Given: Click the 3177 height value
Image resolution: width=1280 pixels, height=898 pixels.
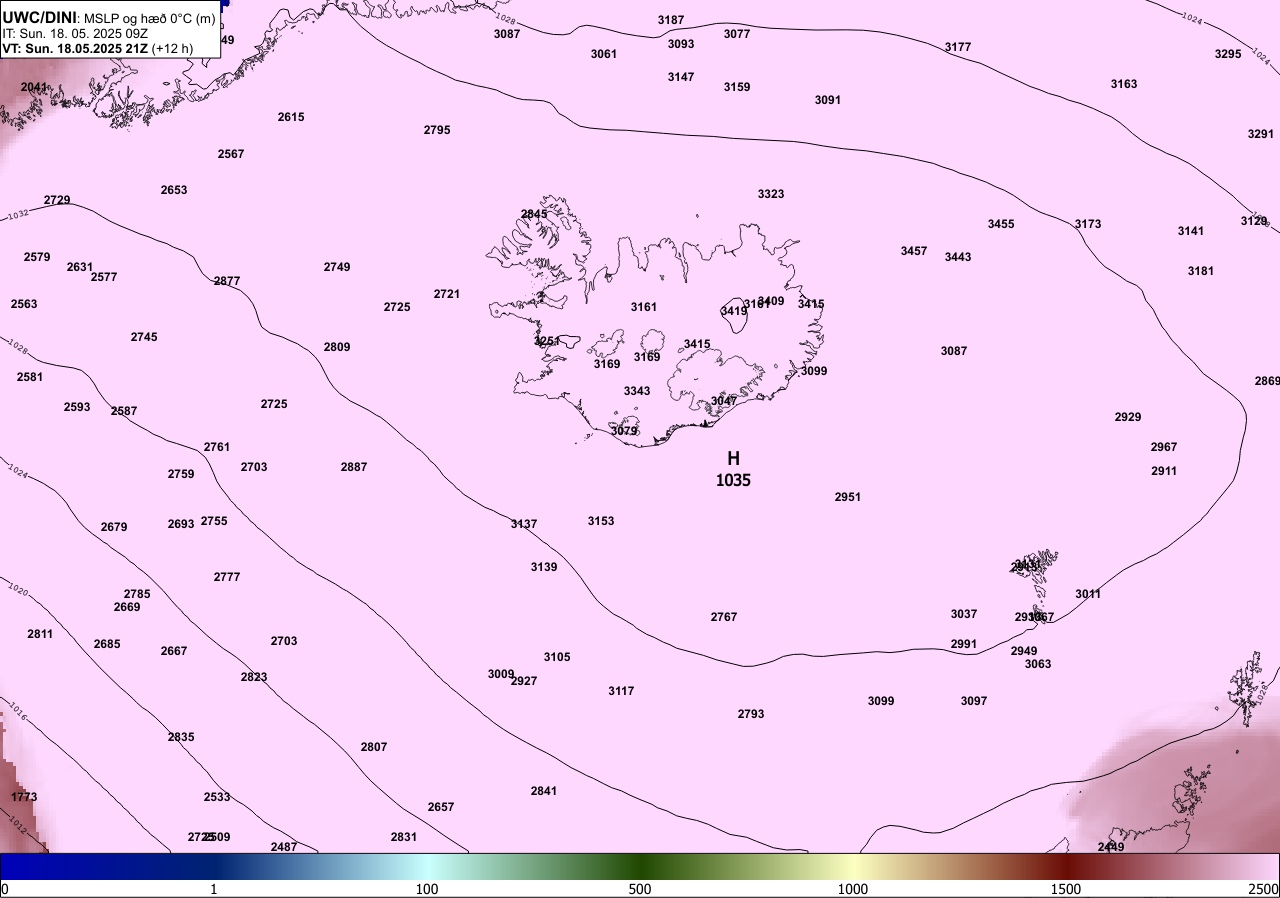Looking at the screenshot, I should click(958, 47).
